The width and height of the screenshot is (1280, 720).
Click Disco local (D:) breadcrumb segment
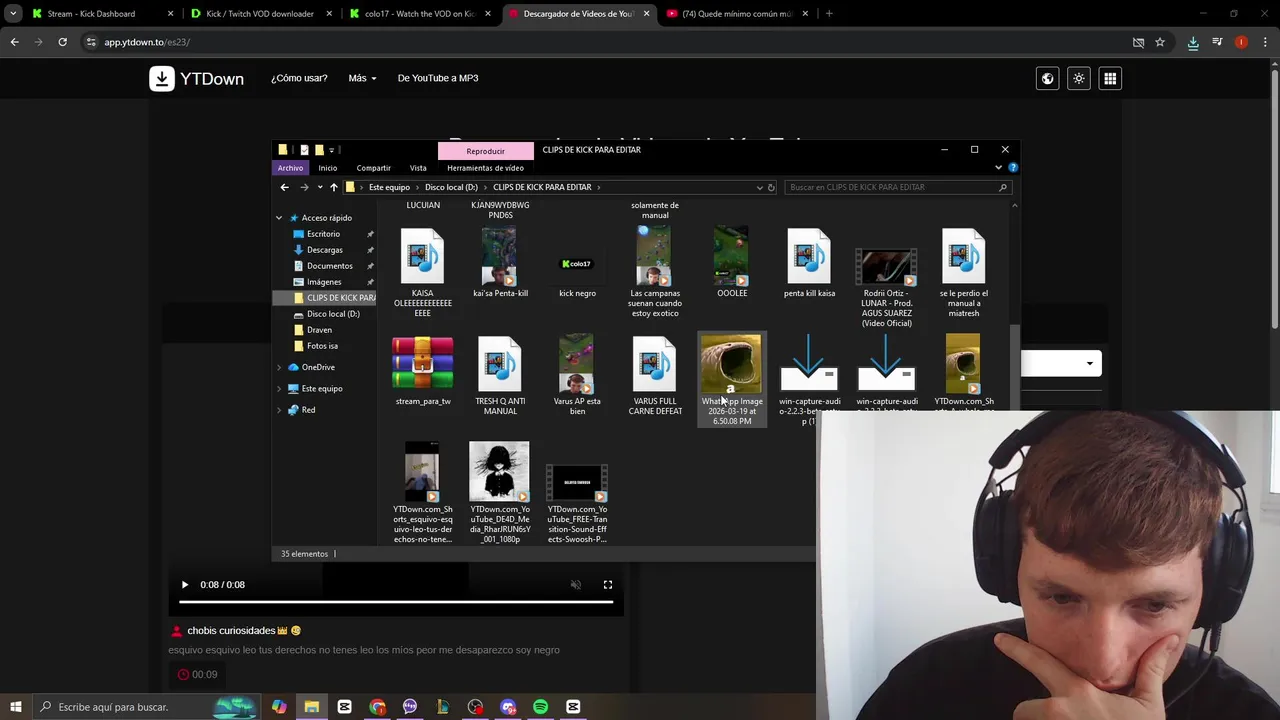point(451,187)
